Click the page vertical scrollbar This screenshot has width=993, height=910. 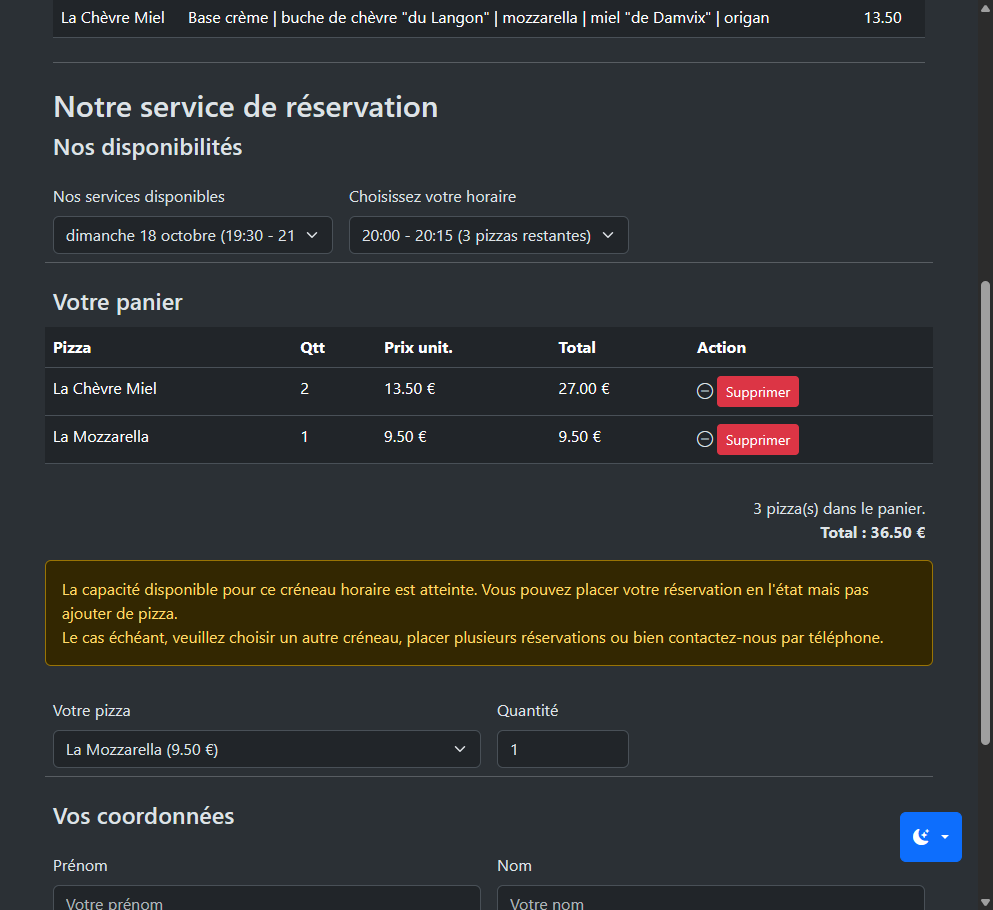(985, 513)
